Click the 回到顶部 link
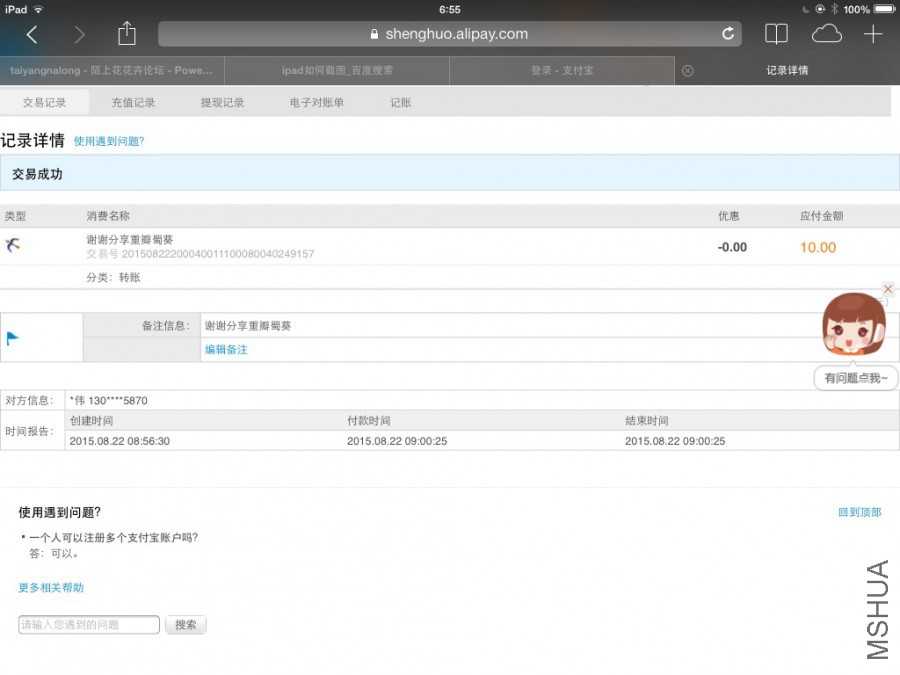Image resolution: width=900 pixels, height=675 pixels. coord(859,512)
